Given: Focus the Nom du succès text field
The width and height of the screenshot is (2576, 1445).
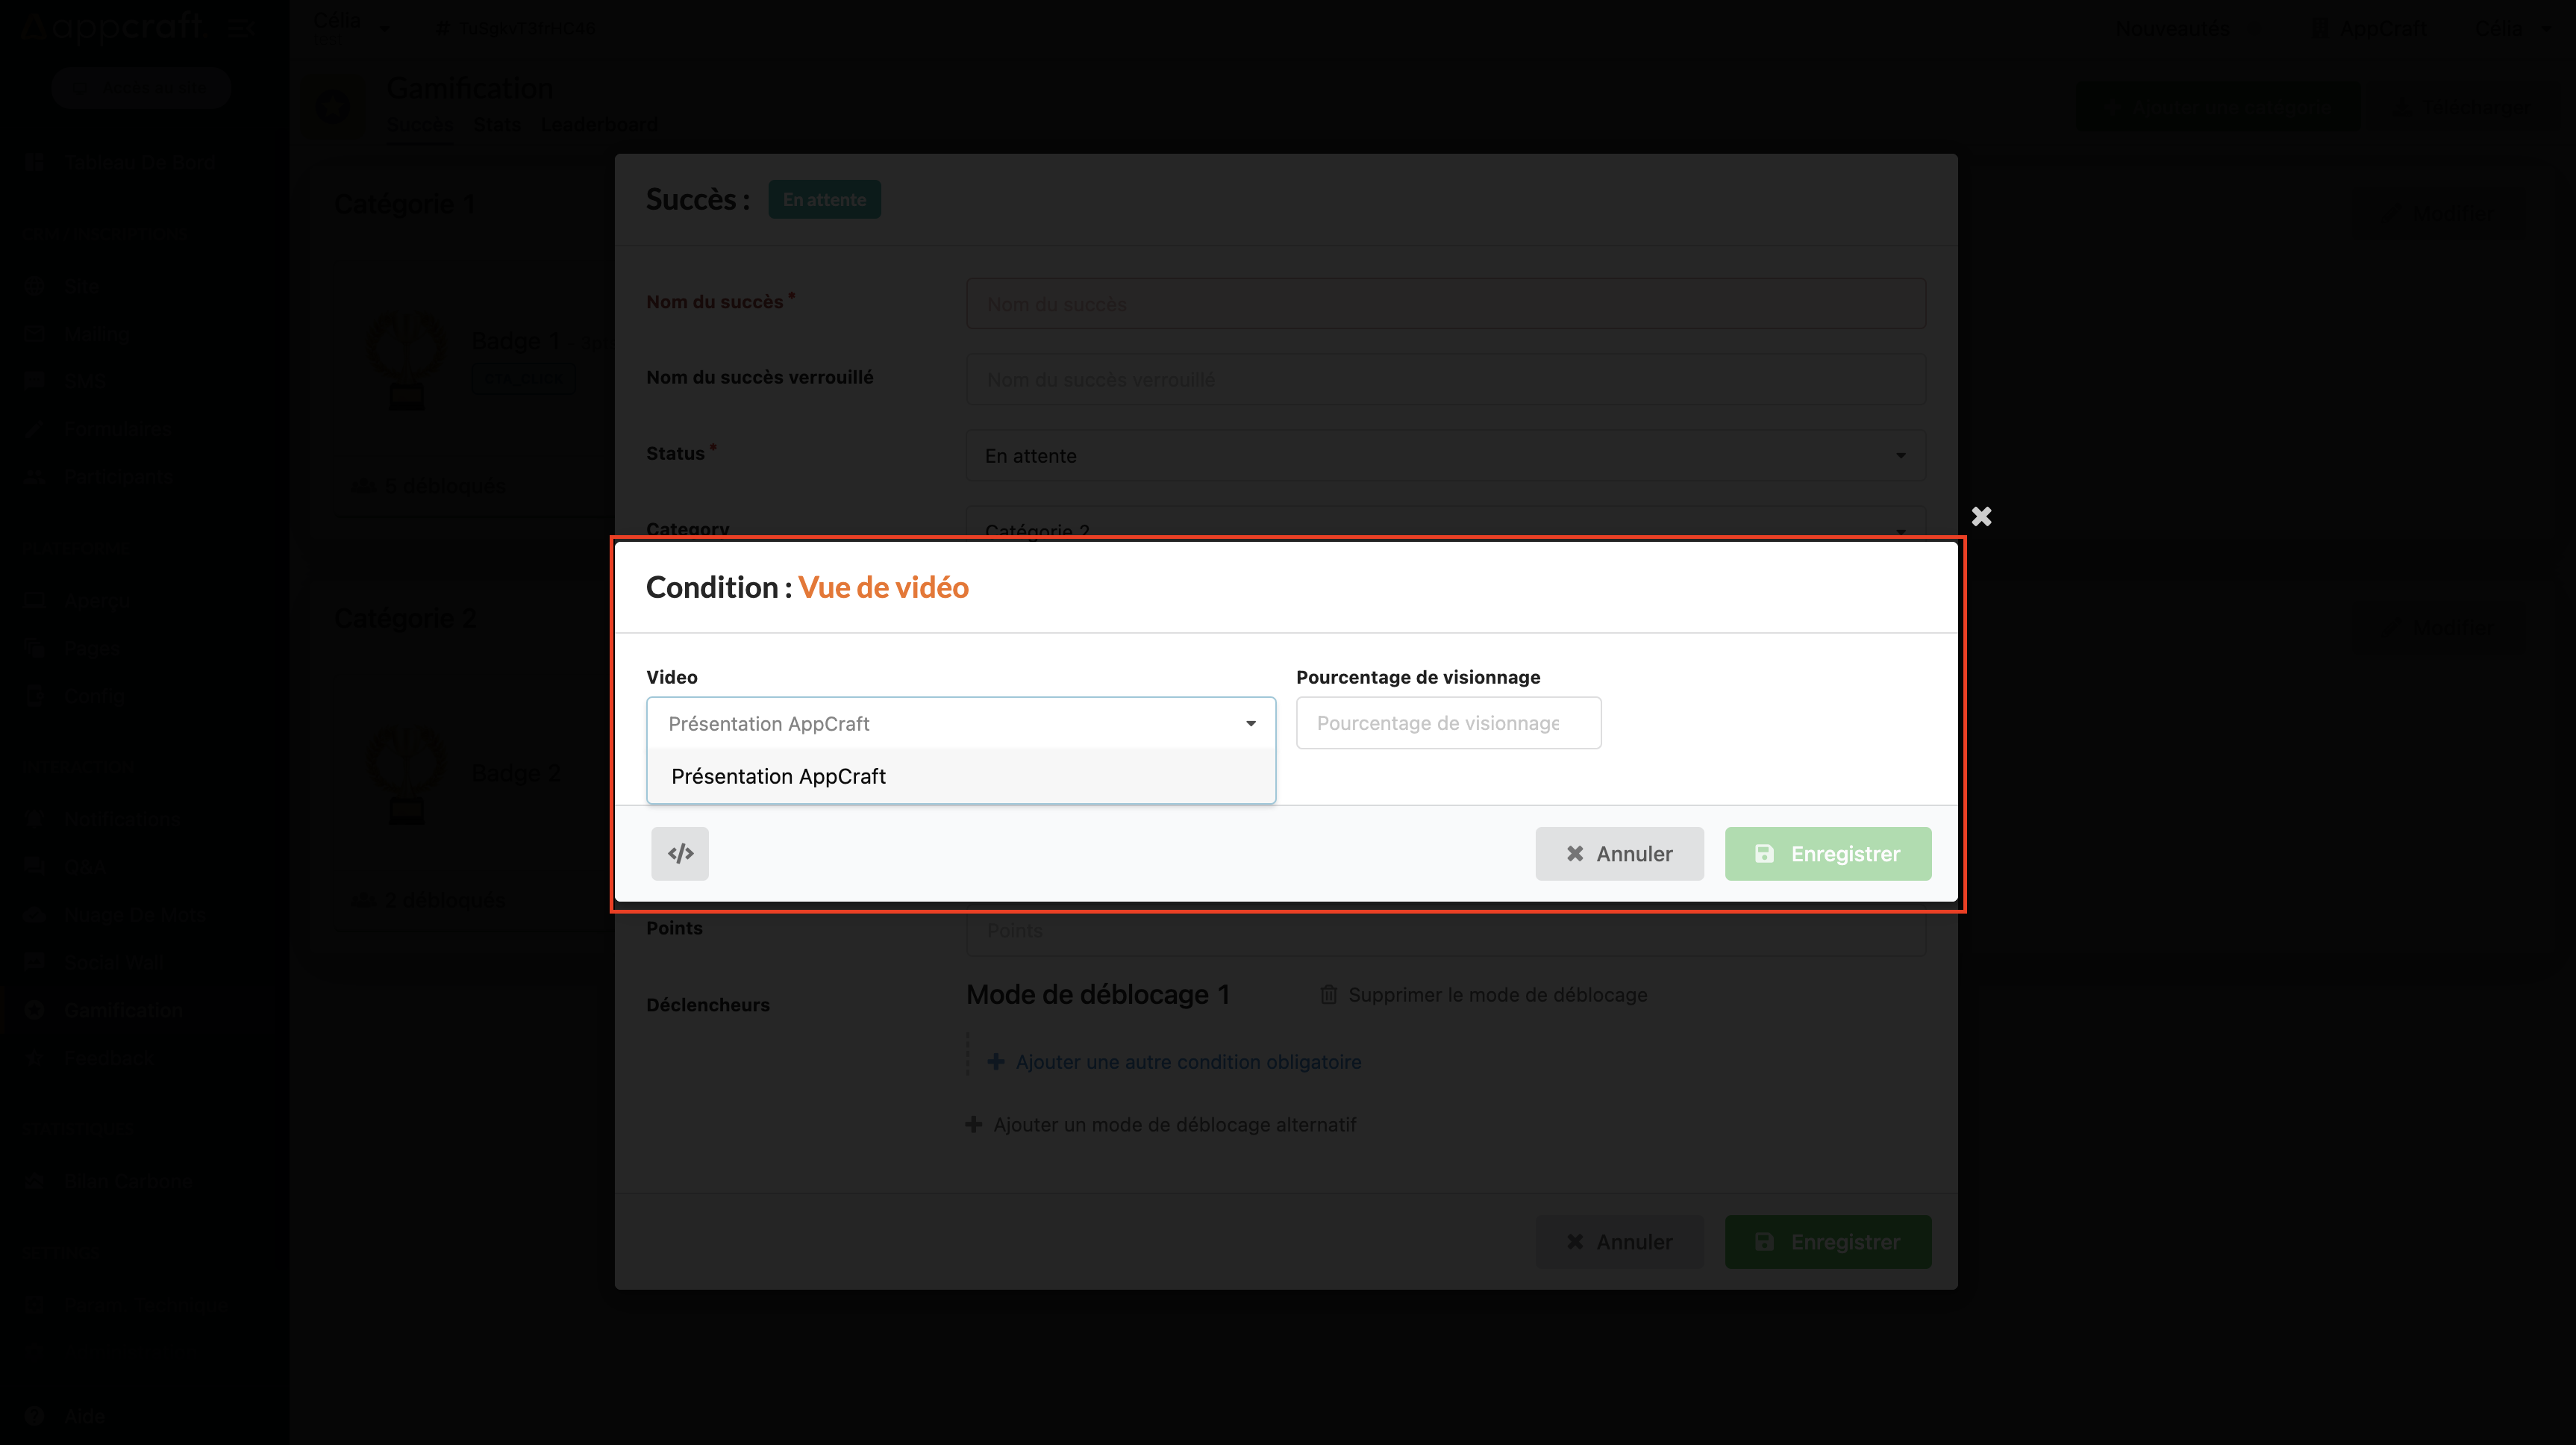Looking at the screenshot, I should [1445, 304].
